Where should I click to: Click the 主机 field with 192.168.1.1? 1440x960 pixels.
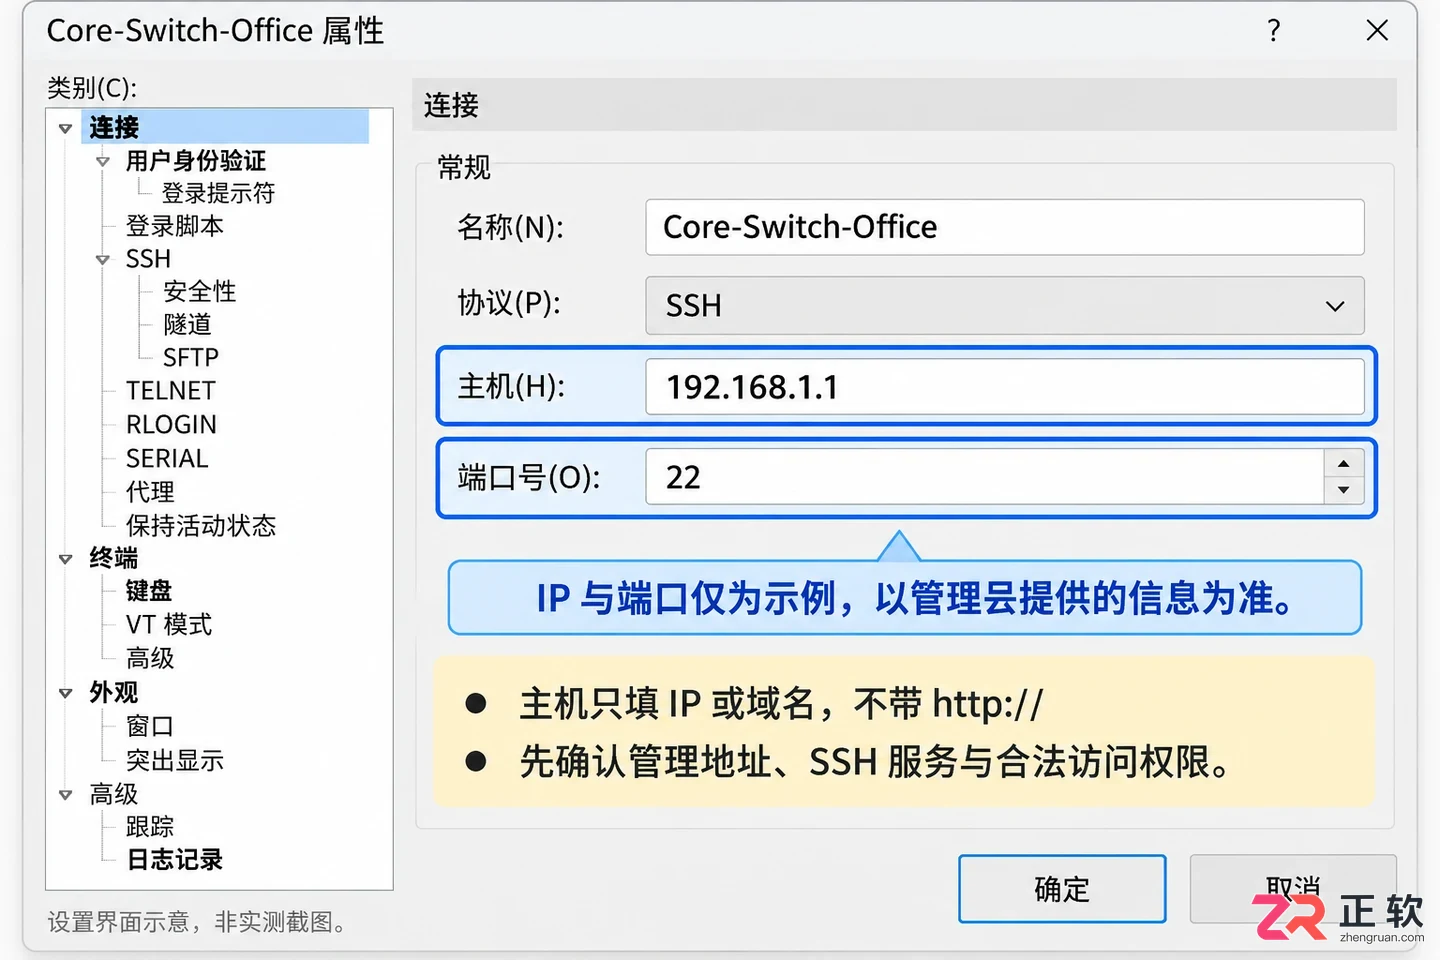pyautogui.click(x=1005, y=387)
